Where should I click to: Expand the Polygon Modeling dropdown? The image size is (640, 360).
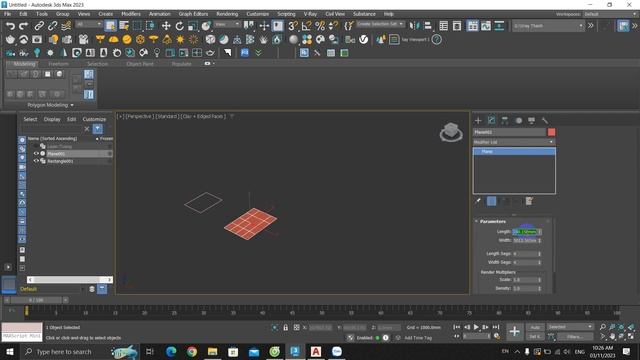pos(51,105)
